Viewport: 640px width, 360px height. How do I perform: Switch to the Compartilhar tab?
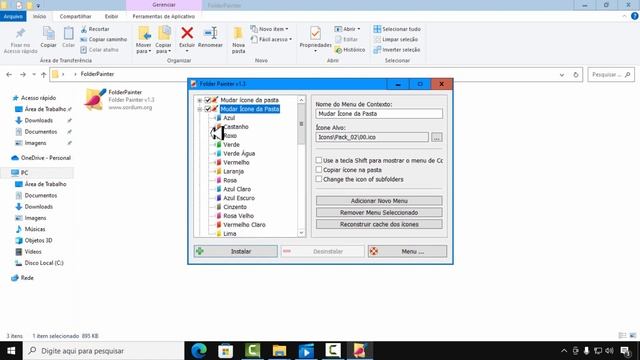tap(76, 16)
